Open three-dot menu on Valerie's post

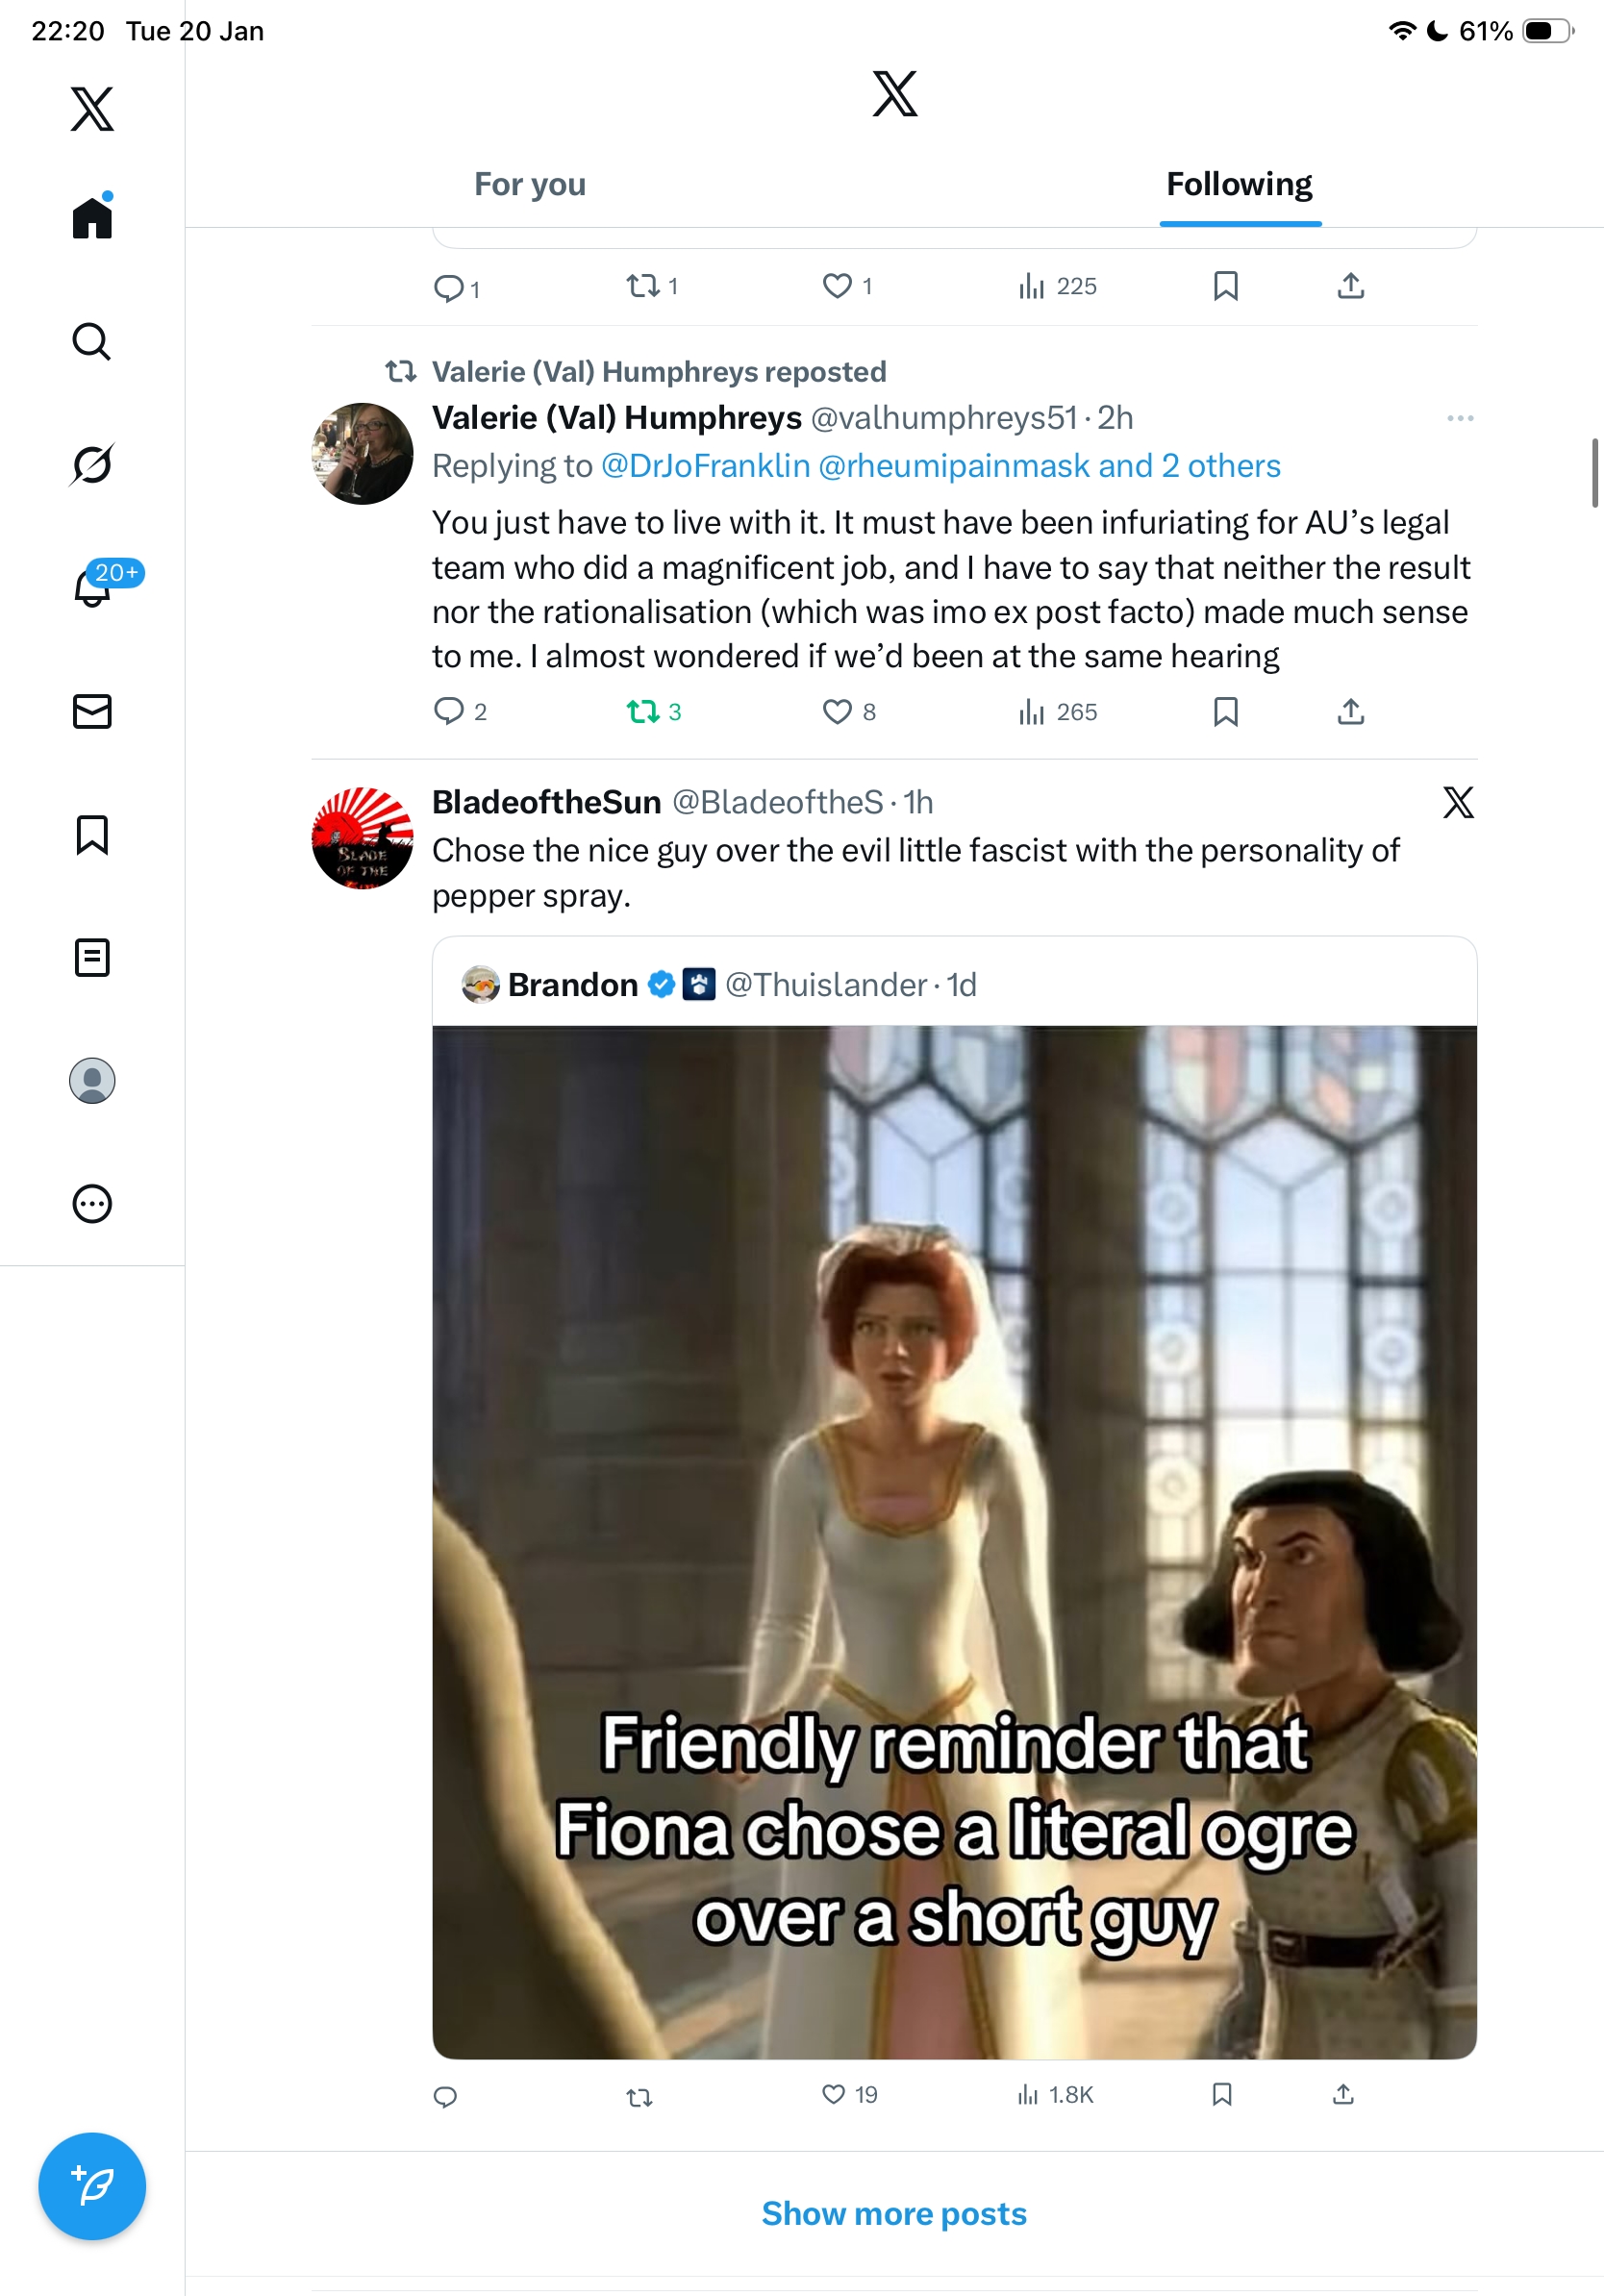tap(1459, 418)
